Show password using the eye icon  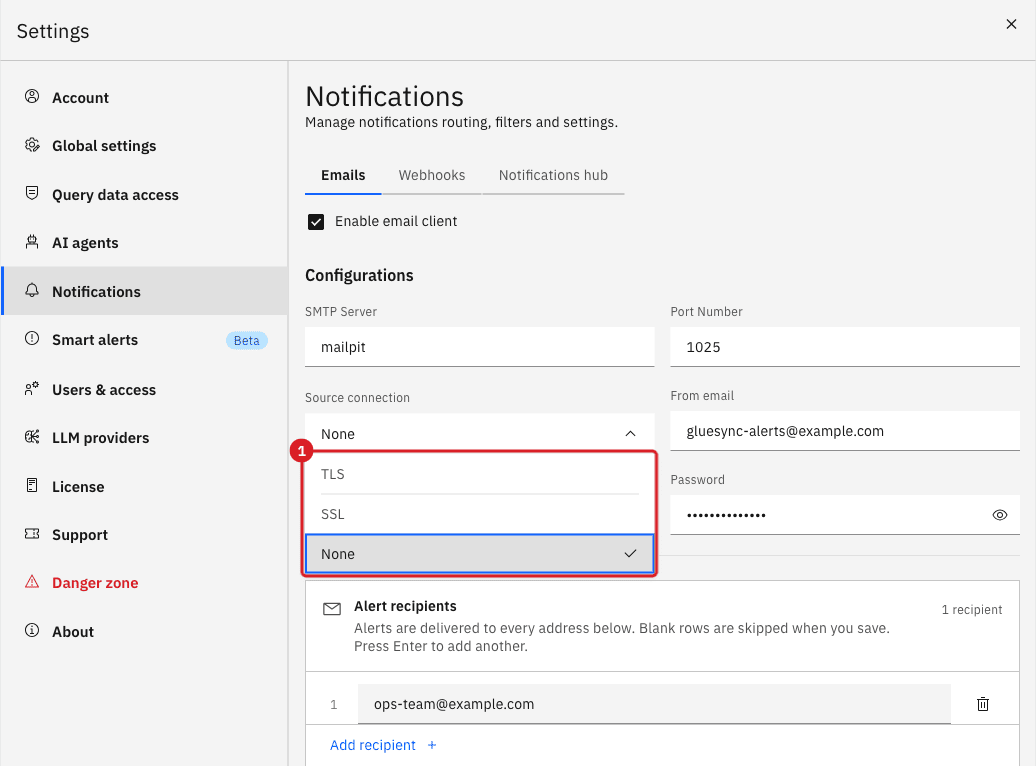1000,515
